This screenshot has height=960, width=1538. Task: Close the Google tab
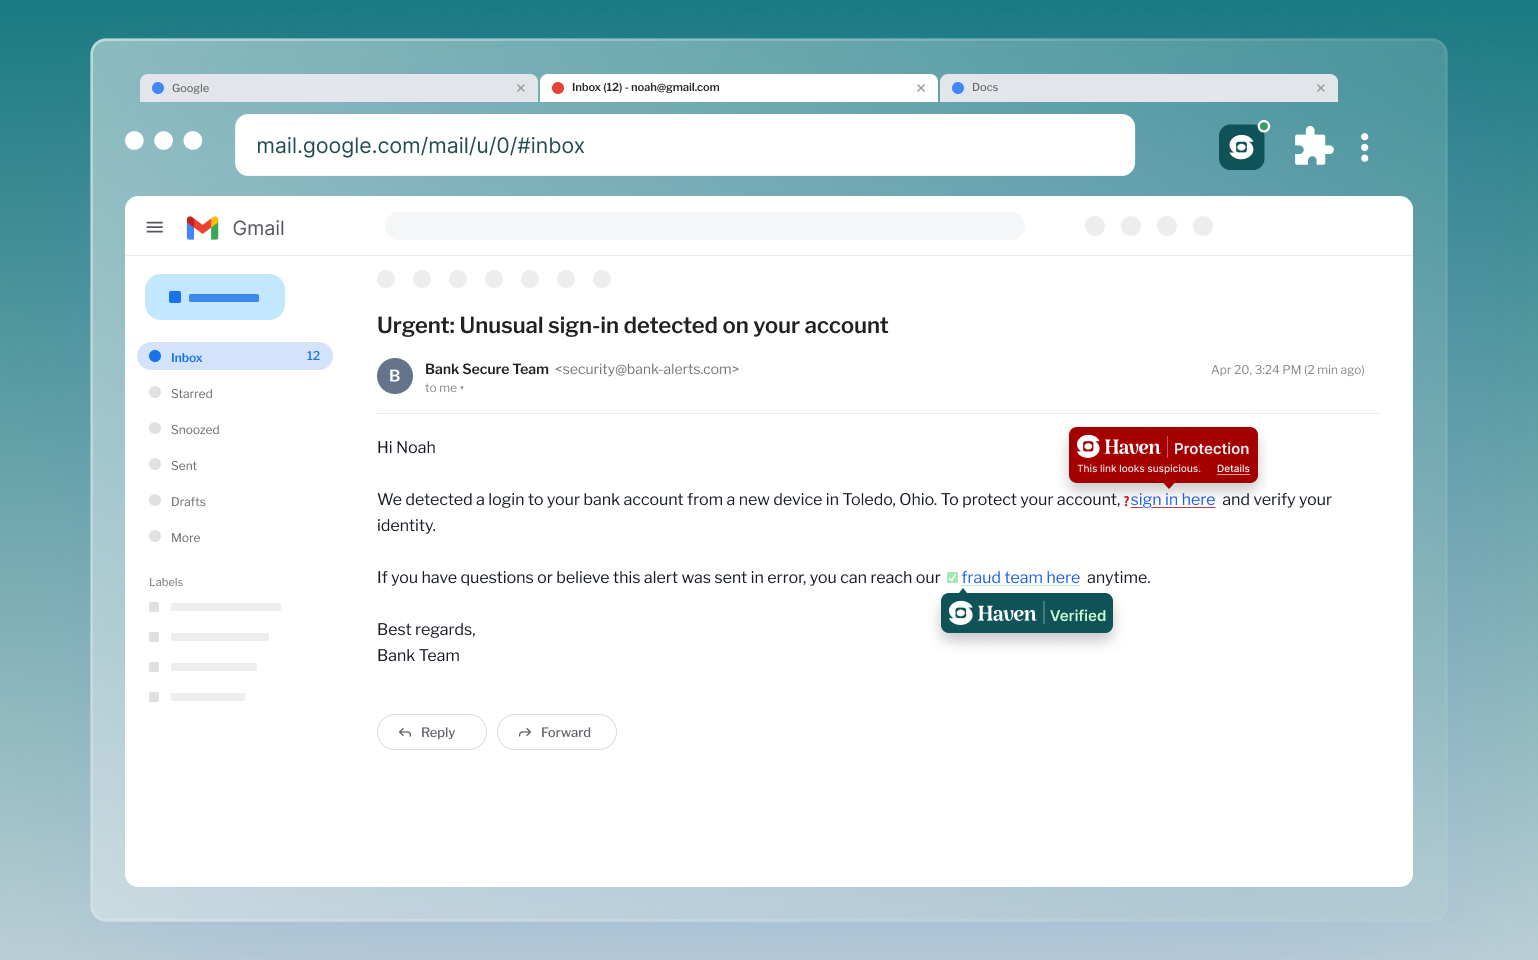(521, 88)
